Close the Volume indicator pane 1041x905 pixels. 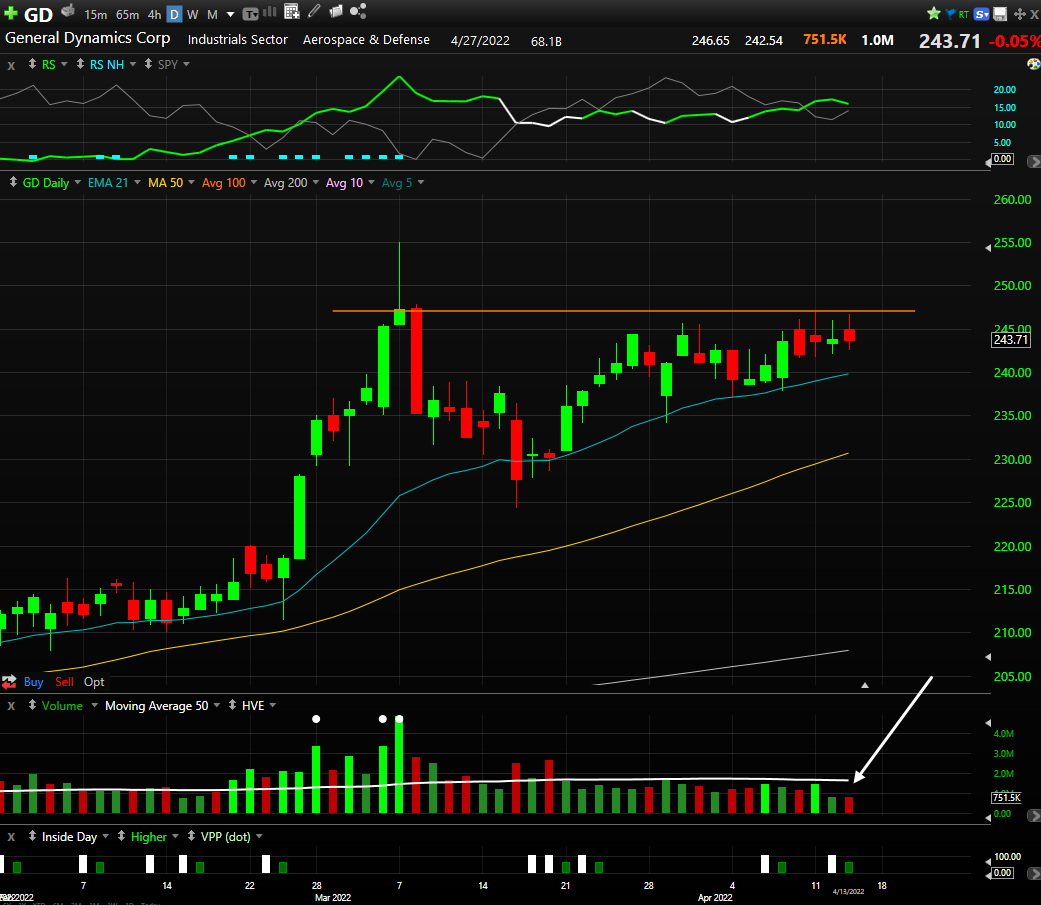[11, 706]
